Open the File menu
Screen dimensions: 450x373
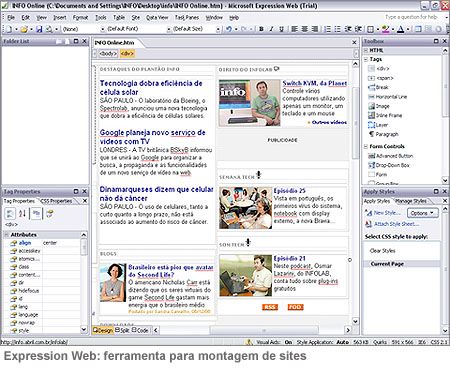click(x=11, y=17)
